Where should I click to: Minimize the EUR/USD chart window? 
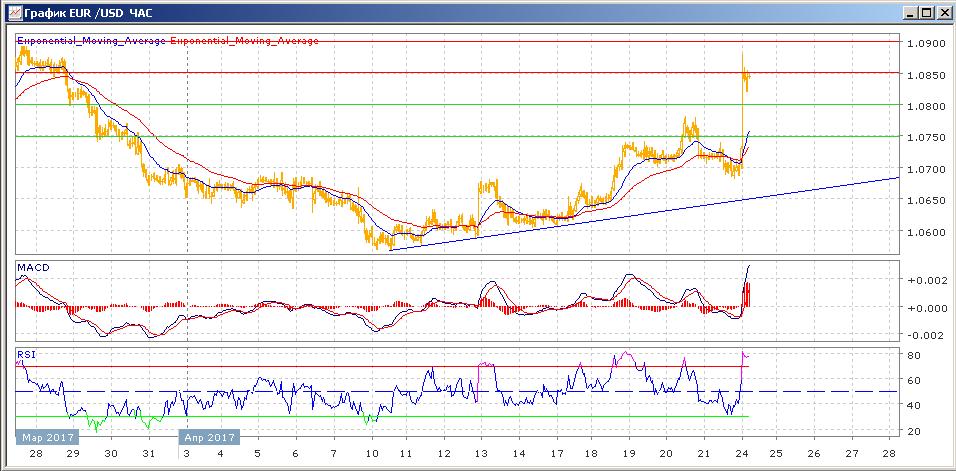point(910,12)
